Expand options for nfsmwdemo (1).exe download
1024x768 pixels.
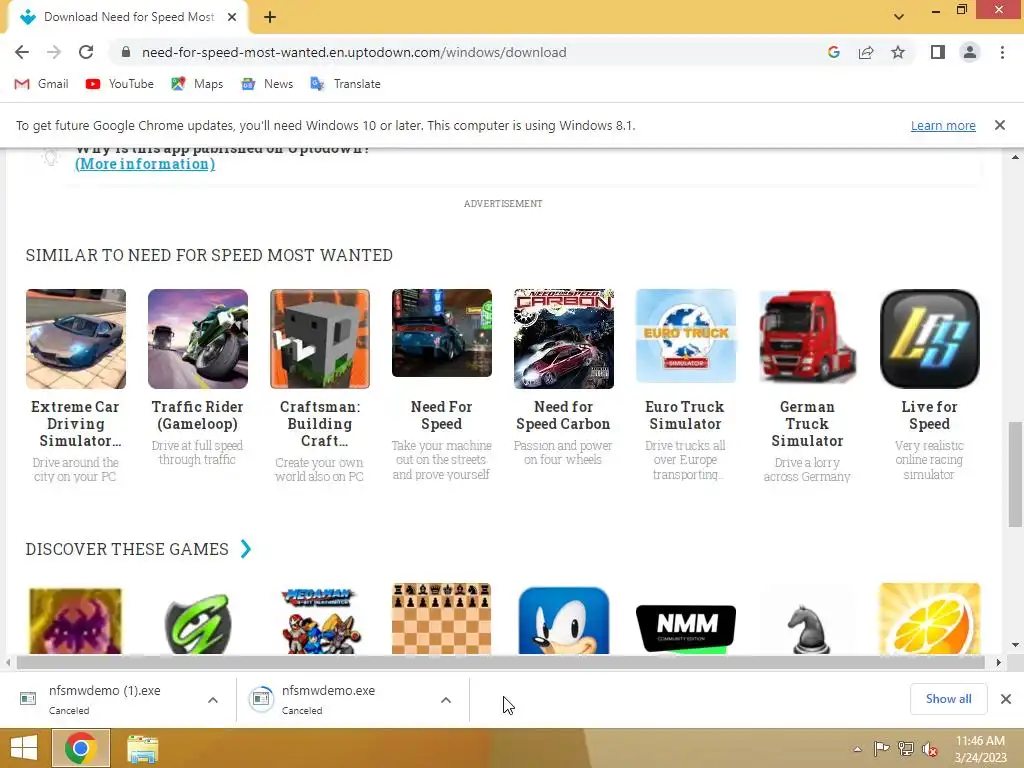pyautogui.click(x=213, y=700)
